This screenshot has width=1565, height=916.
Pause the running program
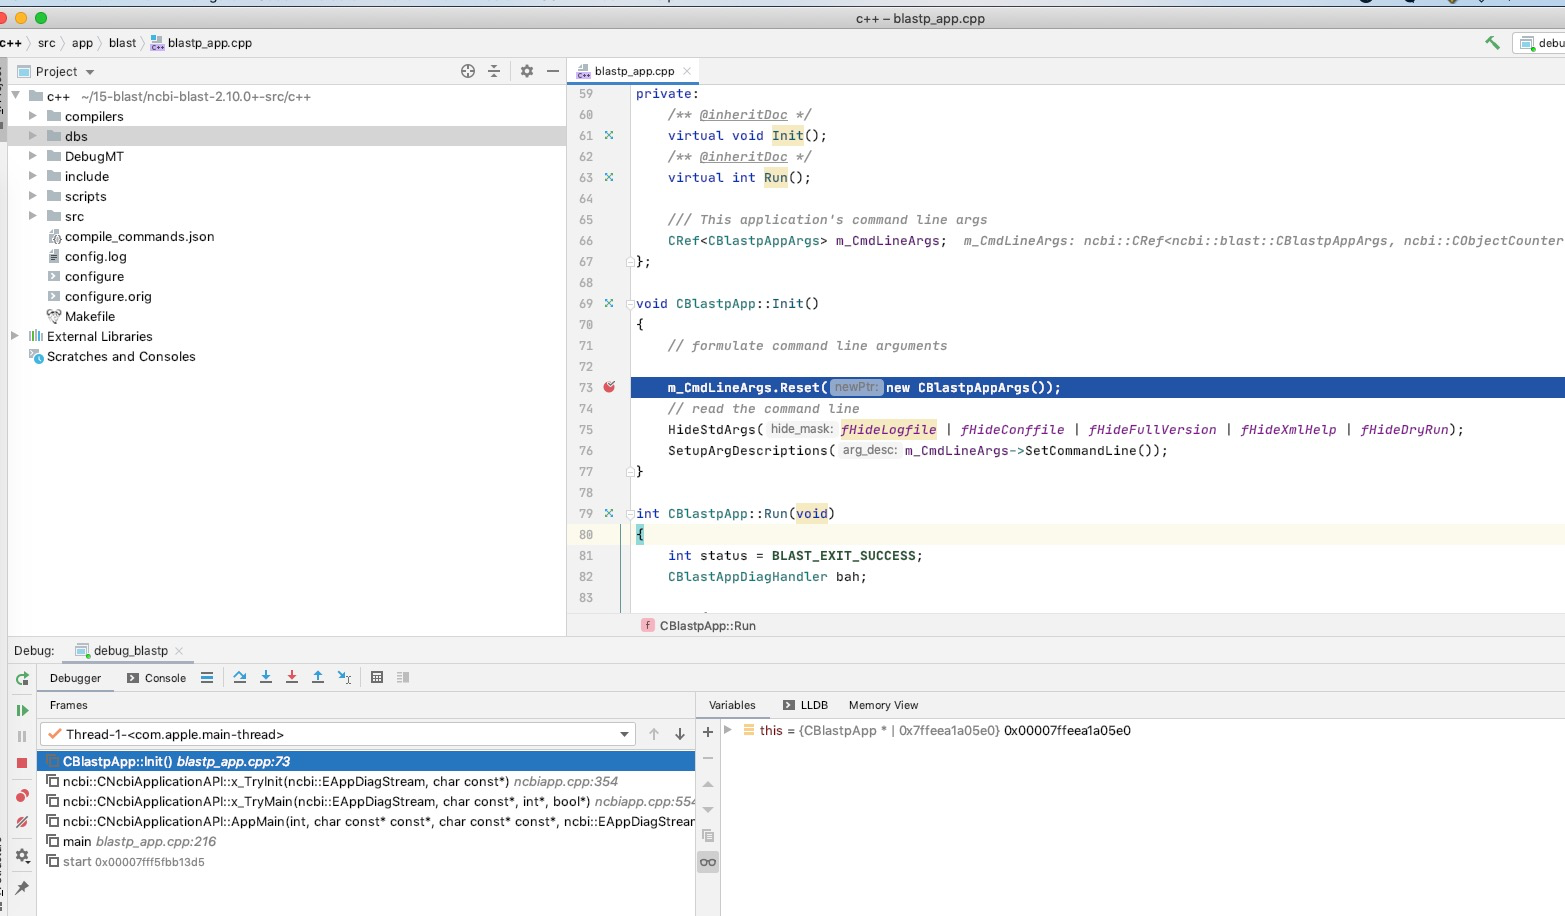coord(22,737)
